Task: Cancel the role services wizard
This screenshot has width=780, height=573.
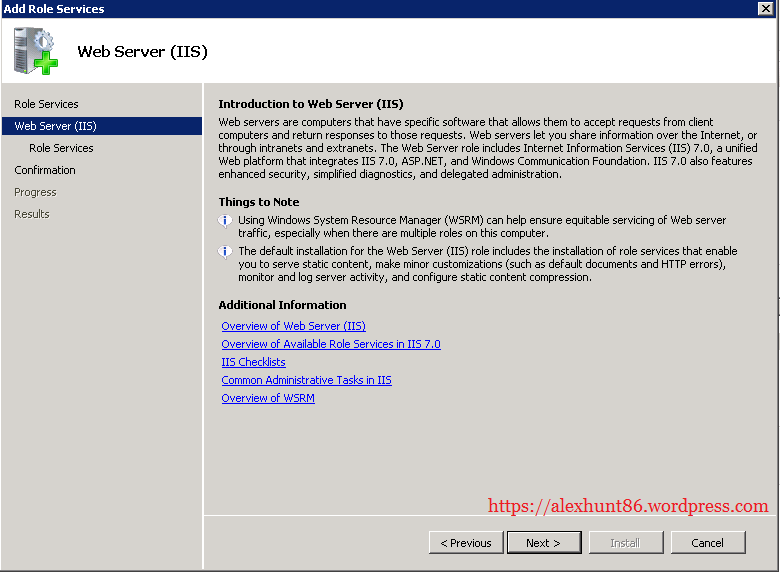Action: click(707, 543)
